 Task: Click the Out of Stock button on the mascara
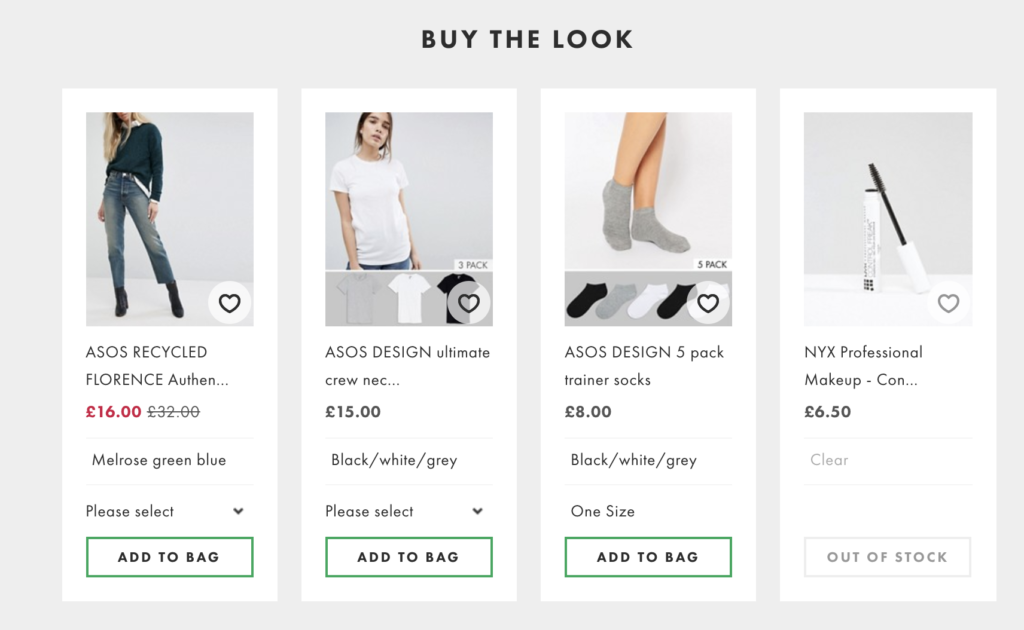887,557
